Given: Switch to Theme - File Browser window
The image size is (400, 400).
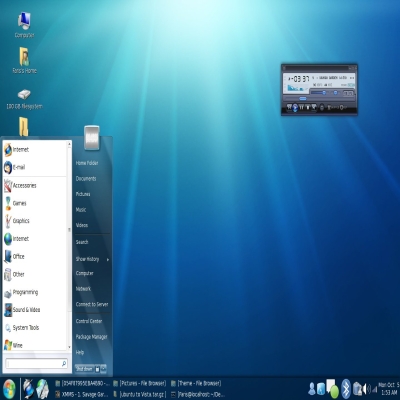Looking at the screenshot, I should [x=196, y=383].
